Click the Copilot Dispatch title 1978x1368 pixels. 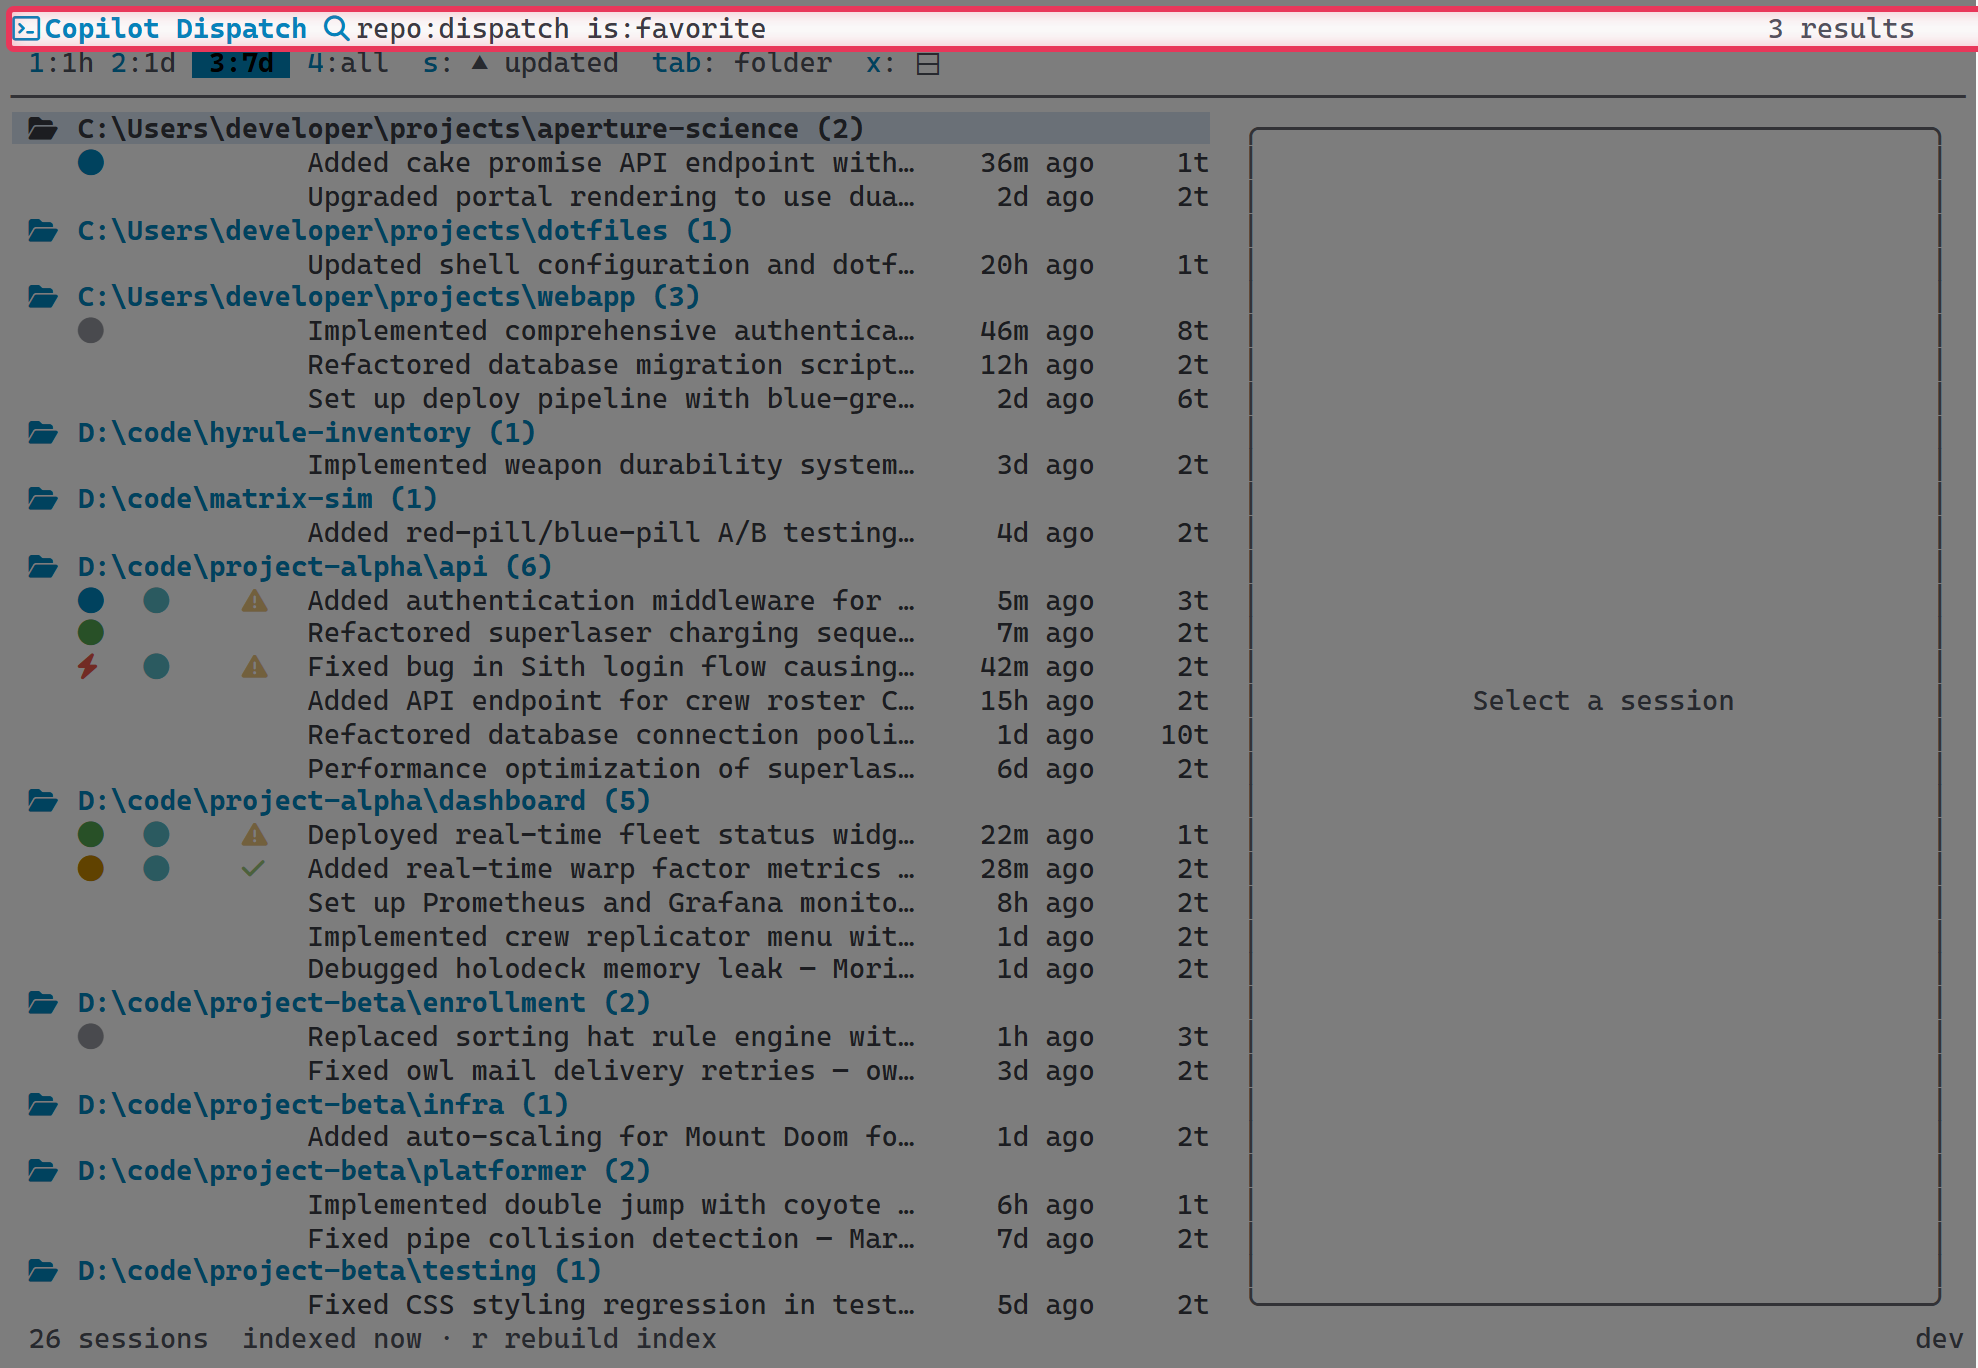[176, 28]
